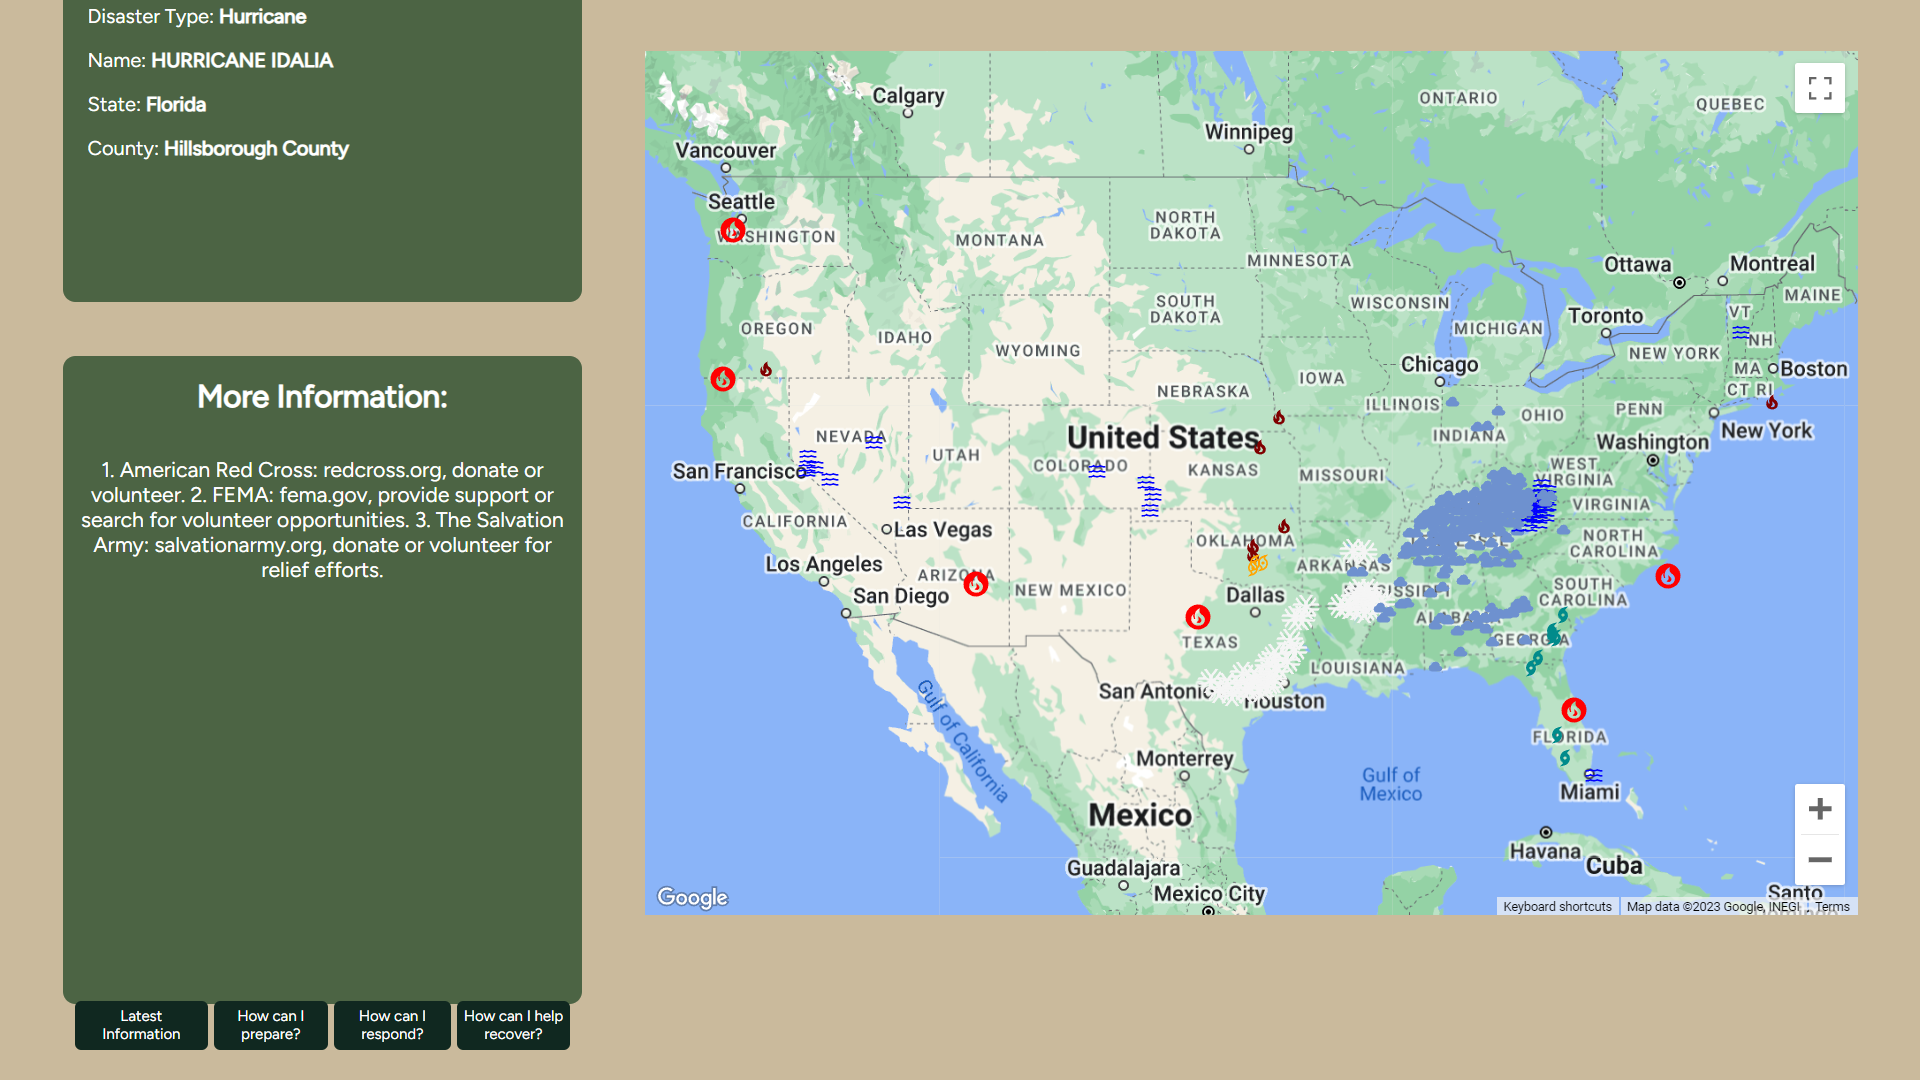Viewport: 1920px width, 1080px height.
Task: Zoom out on the map
Action: tap(1819, 860)
